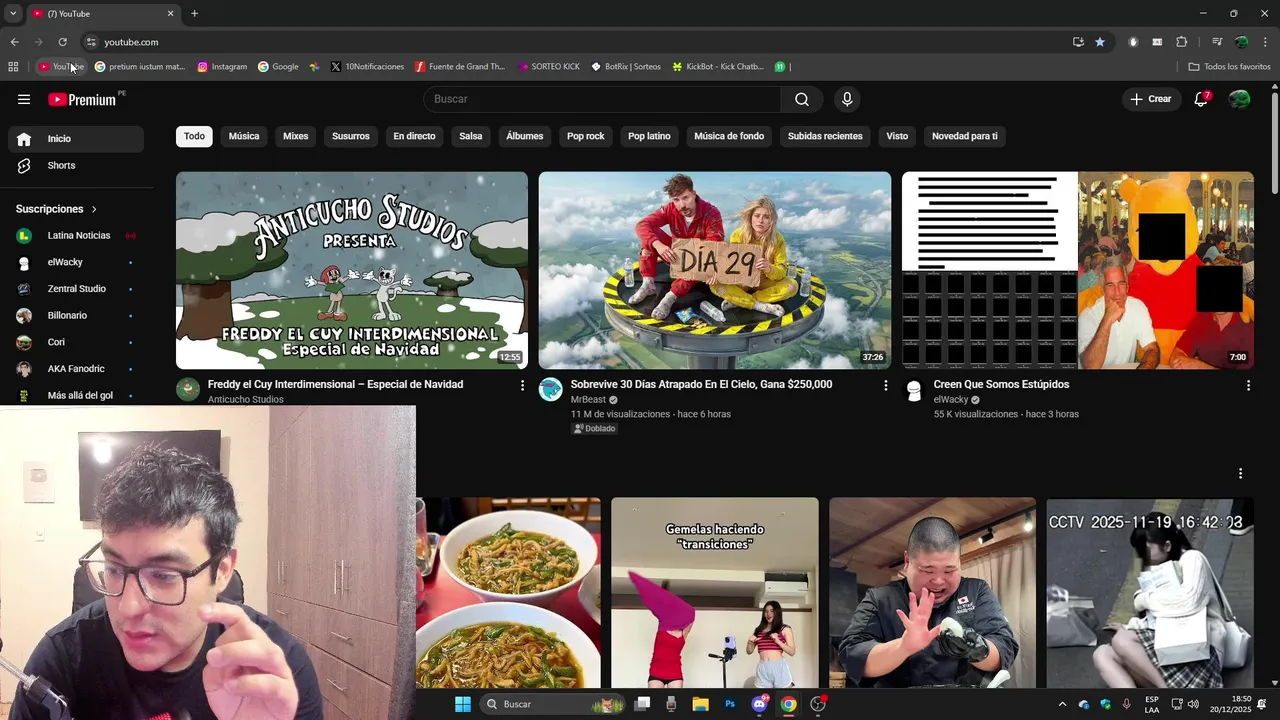Image resolution: width=1280 pixels, height=720 pixels.
Task: Open the notifications bell
Action: click(x=1201, y=99)
